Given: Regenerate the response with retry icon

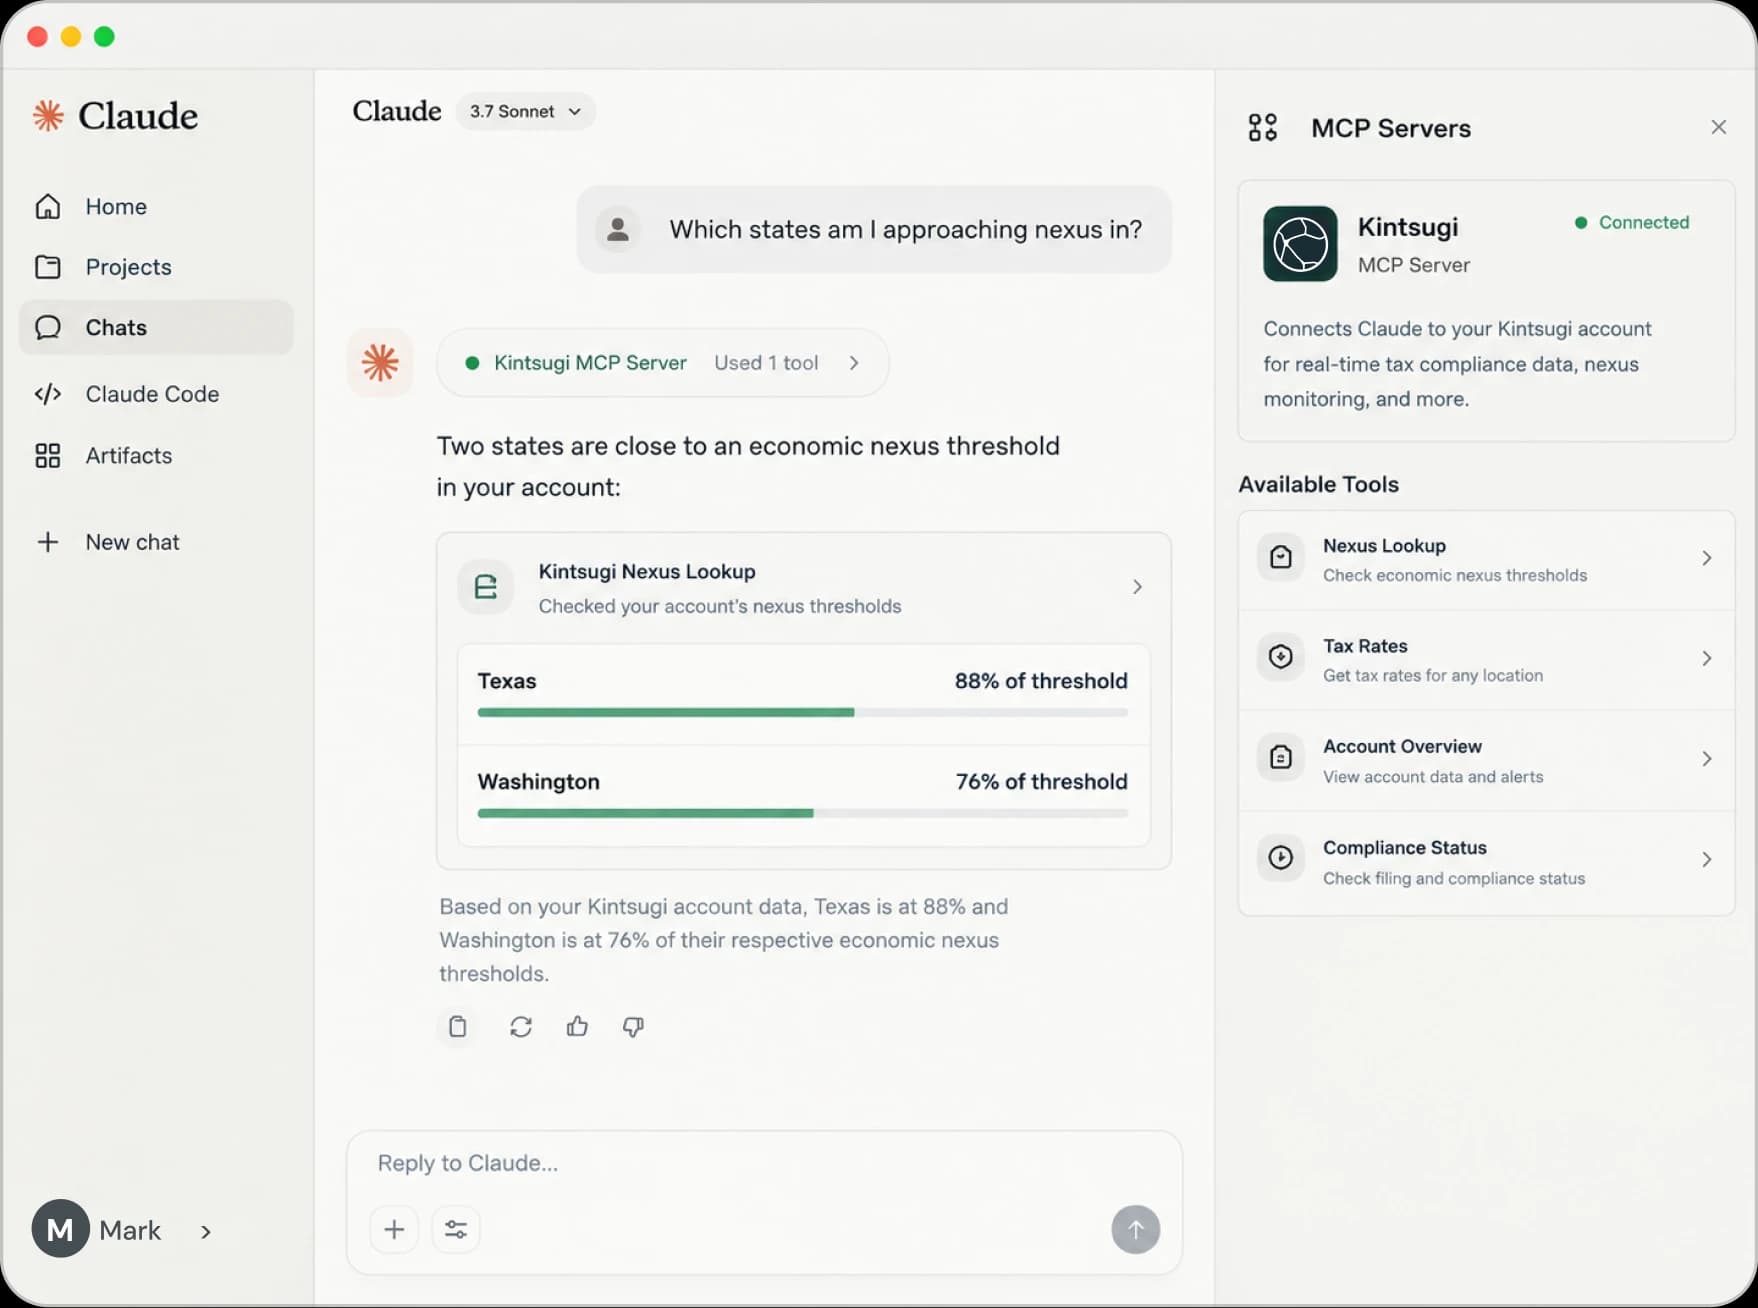Looking at the screenshot, I should point(521,1027).
